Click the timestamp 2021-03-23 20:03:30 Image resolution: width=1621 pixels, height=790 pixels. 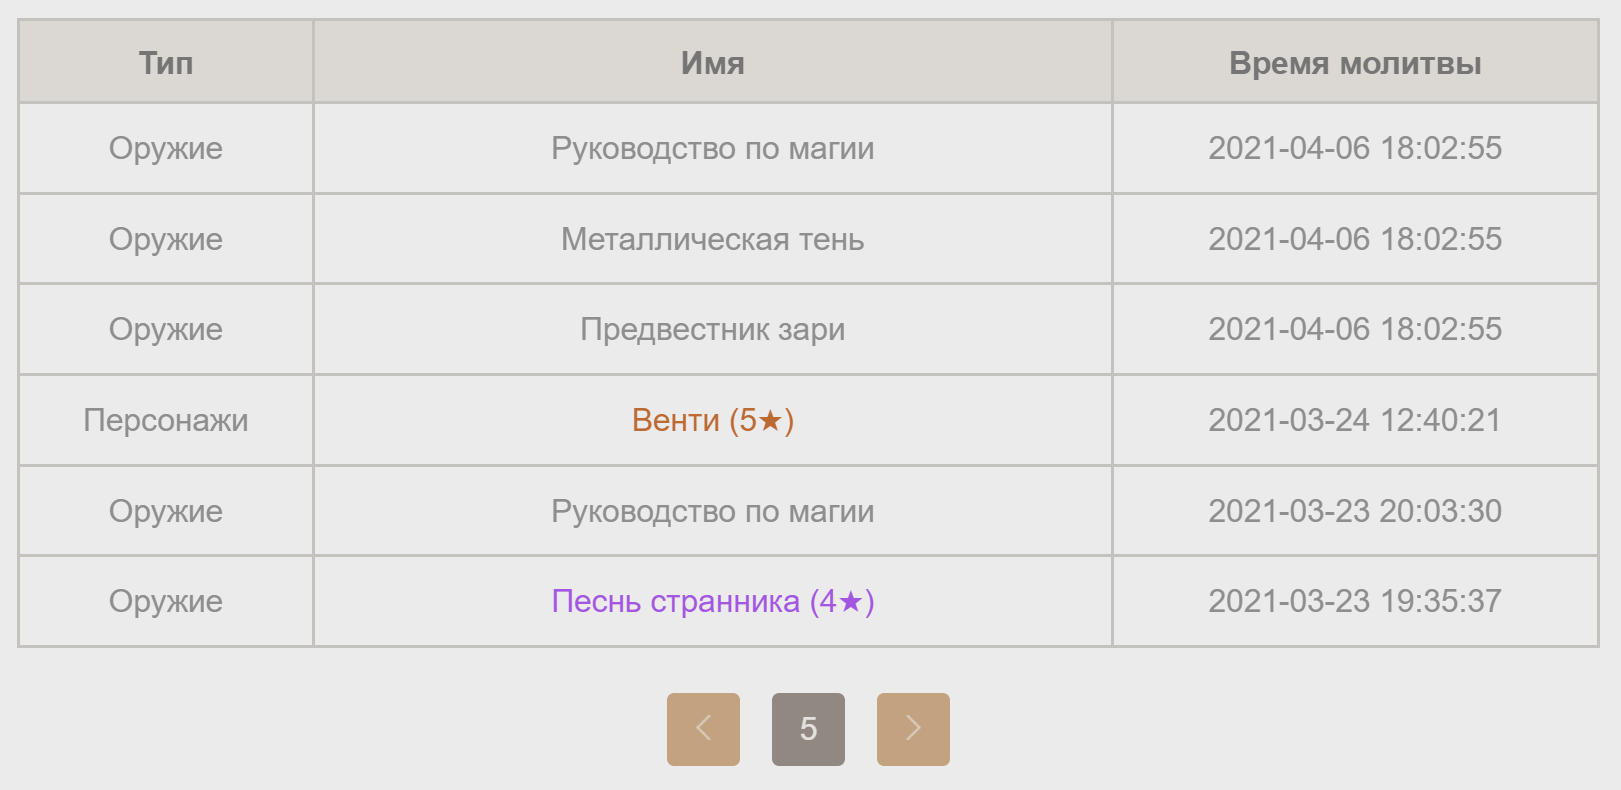[1355, 511]
